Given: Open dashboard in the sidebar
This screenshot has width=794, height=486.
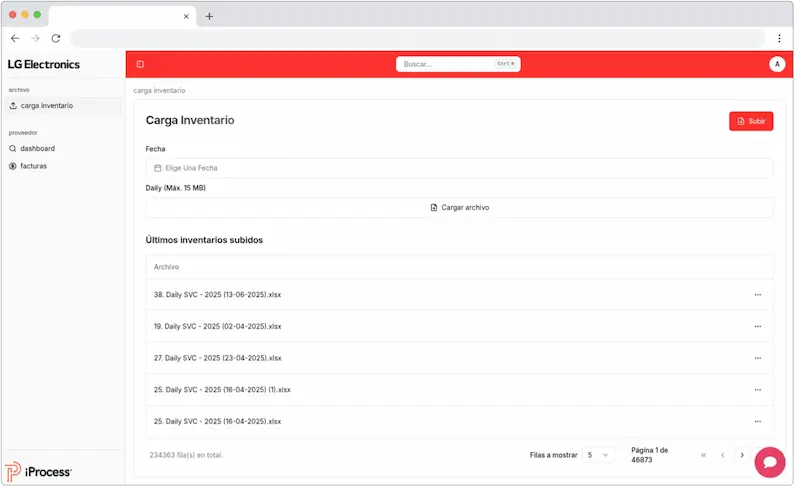Looking at the screenshot, I should click(37, 148).
